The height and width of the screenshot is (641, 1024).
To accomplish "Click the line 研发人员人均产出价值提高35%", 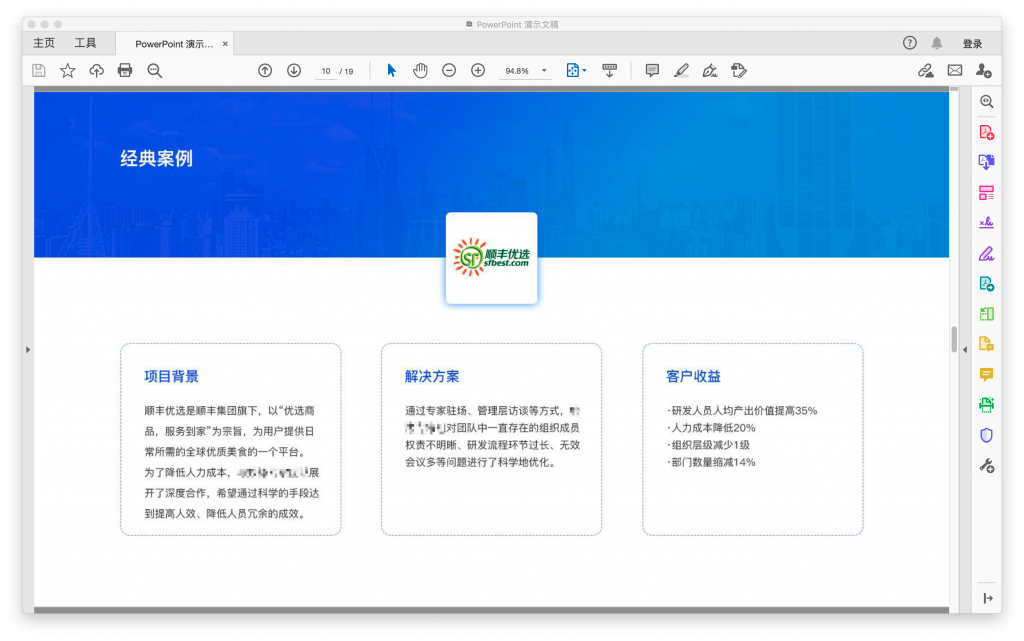I will tap(742, 411).
